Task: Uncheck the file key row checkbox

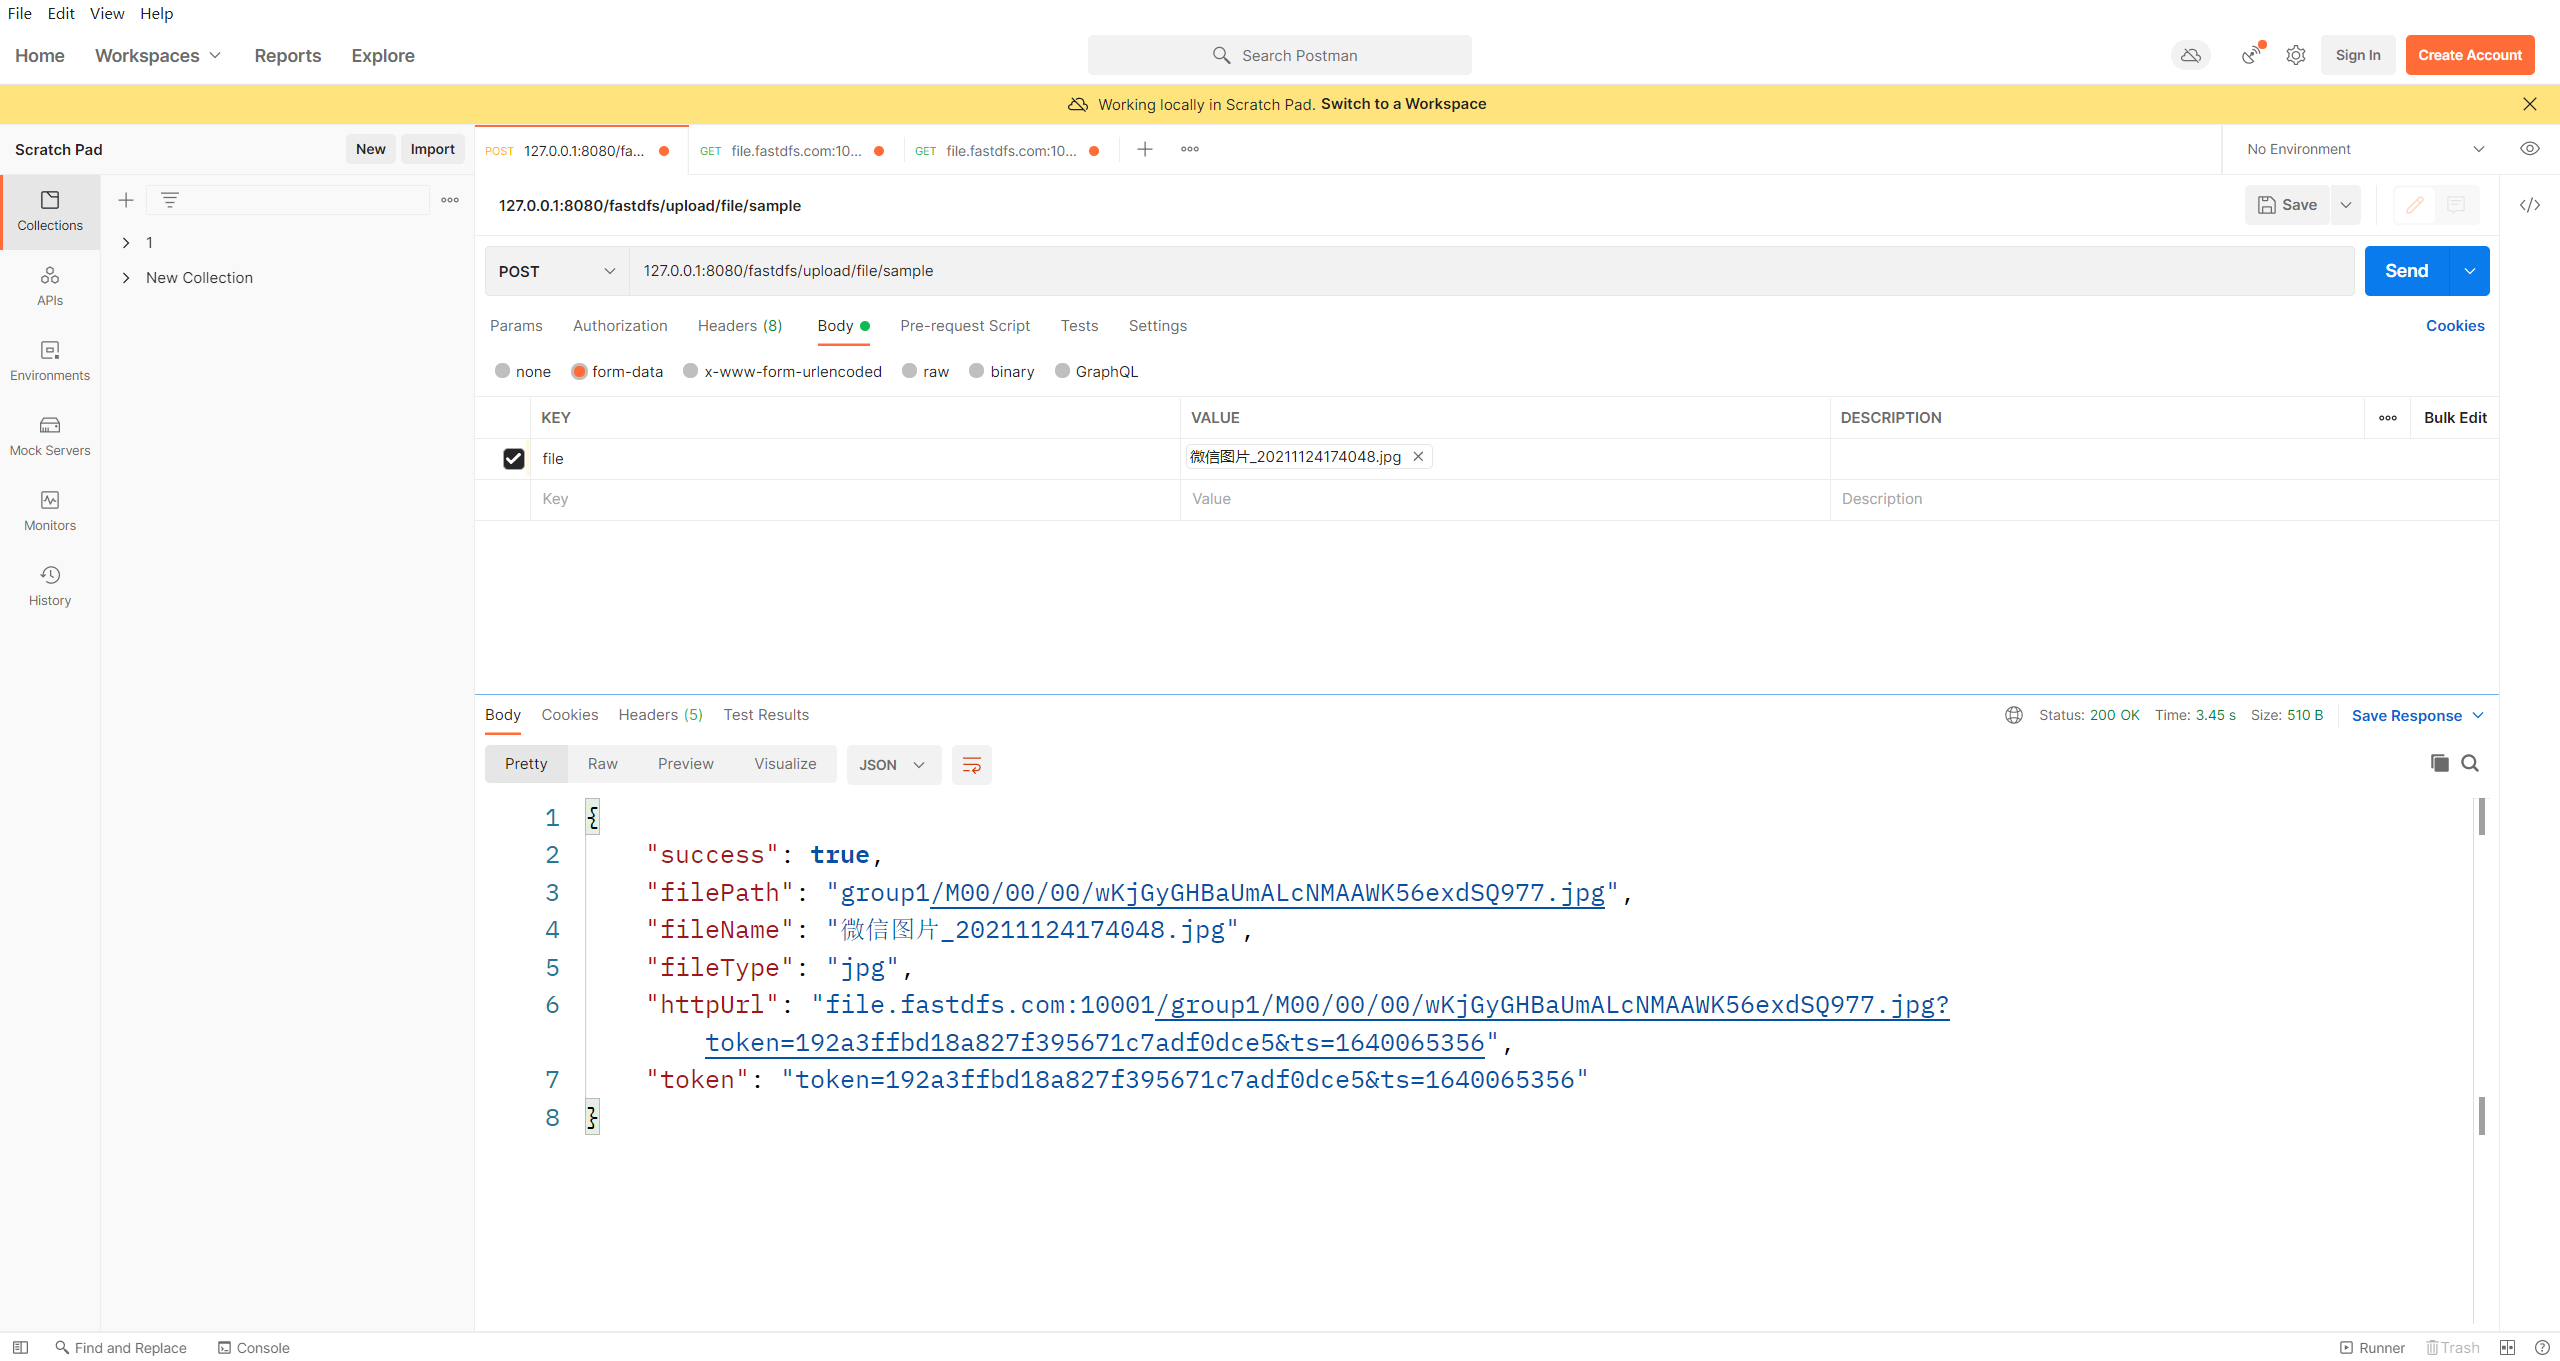Action: click(x=513, y=458)
